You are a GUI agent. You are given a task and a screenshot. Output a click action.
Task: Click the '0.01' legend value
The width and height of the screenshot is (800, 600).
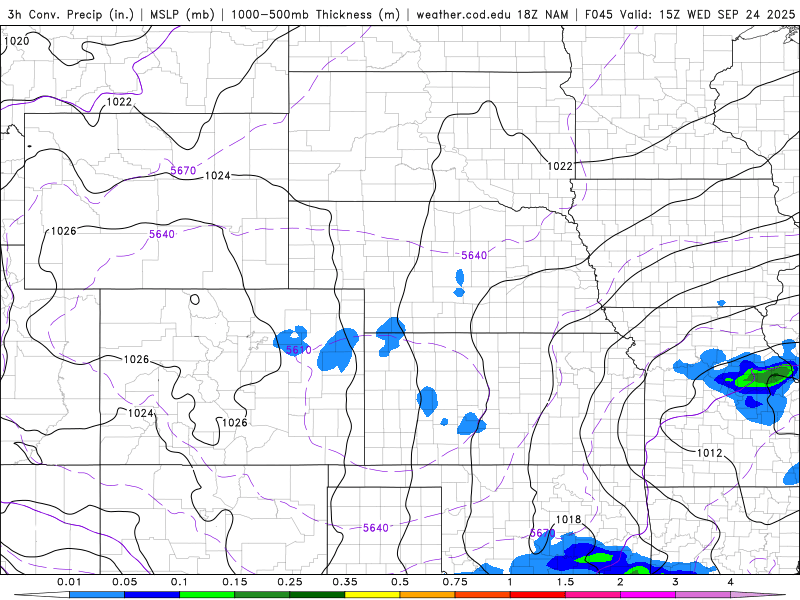(x=69, y=582)
